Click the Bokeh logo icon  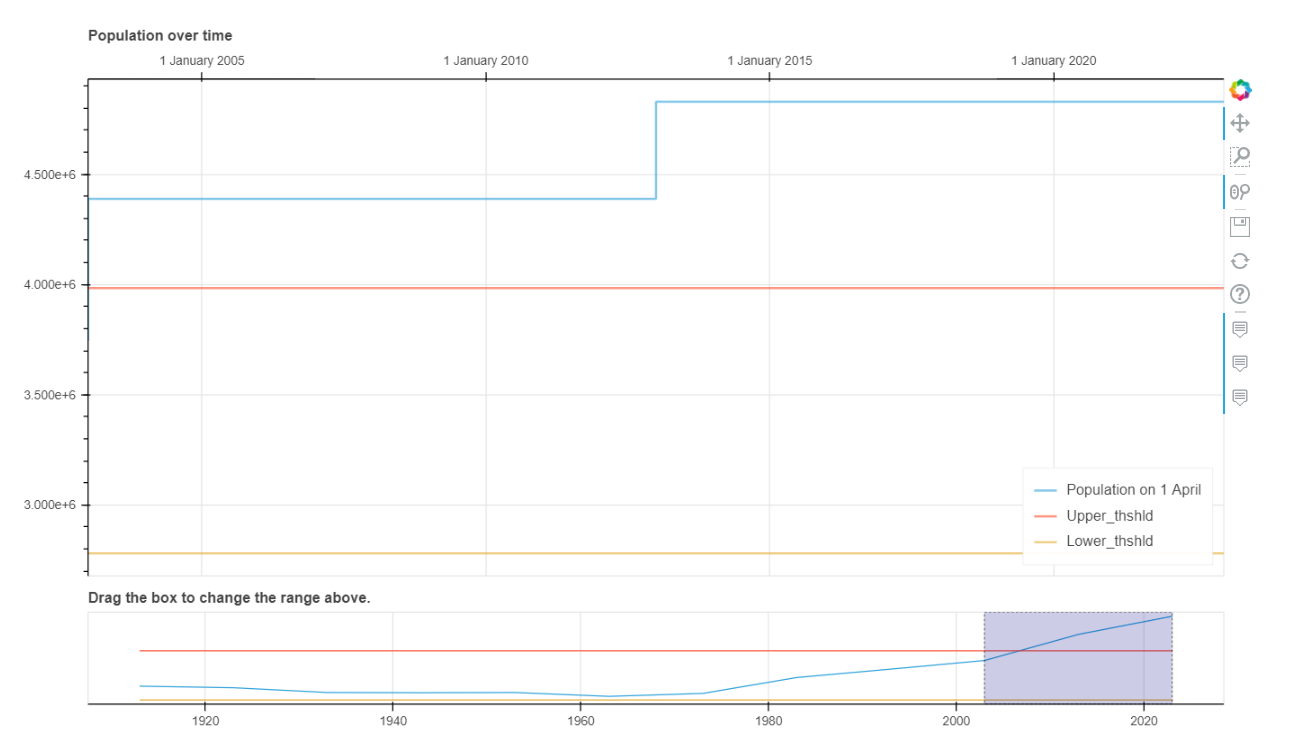1240,90
